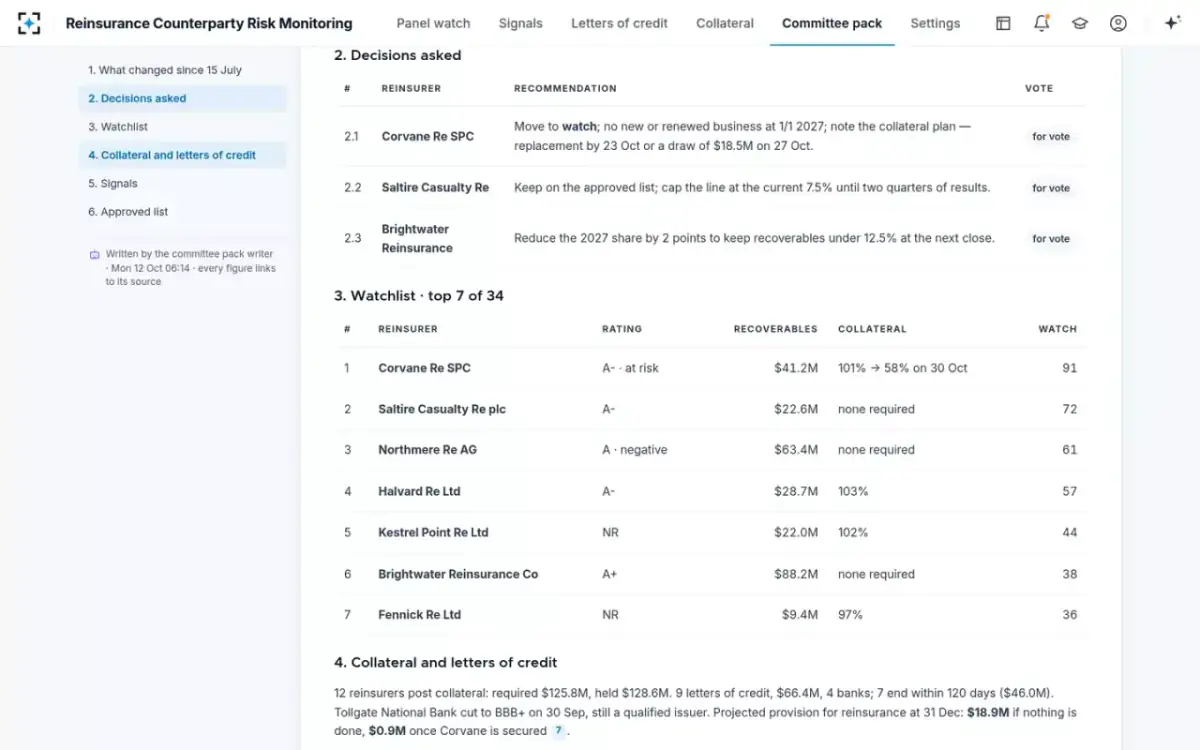
Task: Click the $41.2M recoverables value
Action: (x=796, y=368)
